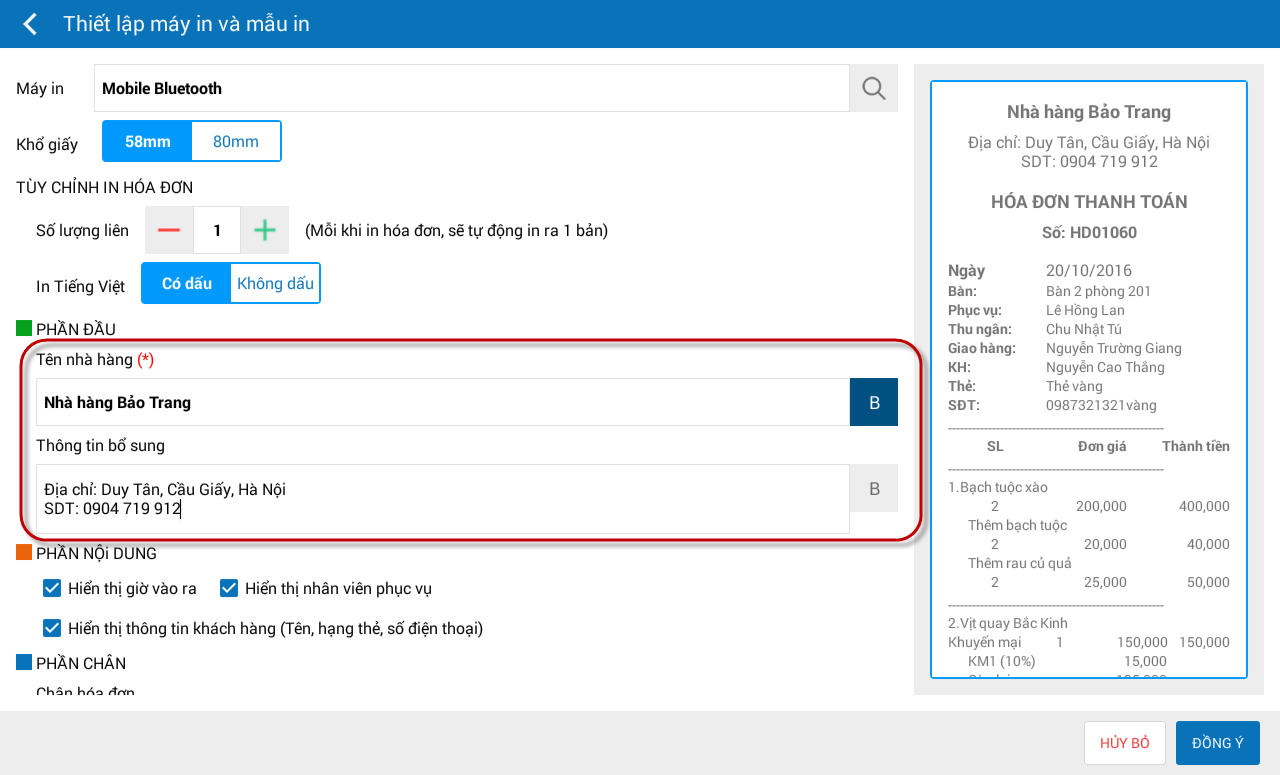Edit the Thông tin bổ sung textbox
This screenshot has height=775, width=1280.
point(443,499)
